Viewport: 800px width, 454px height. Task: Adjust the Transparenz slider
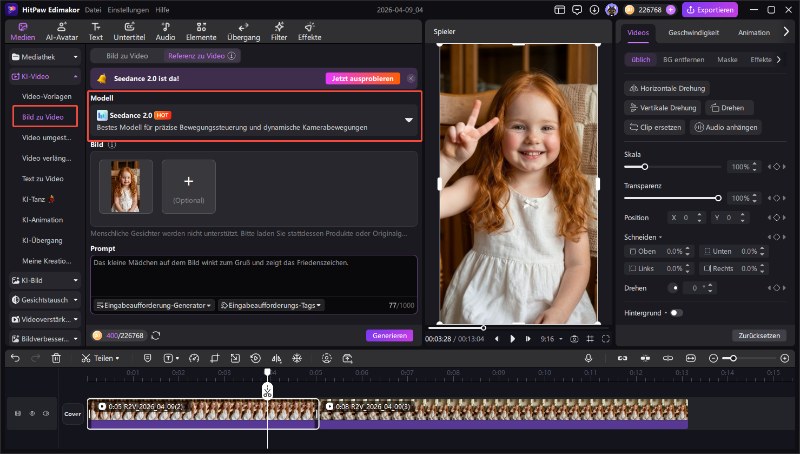click(x=718, y=198)
